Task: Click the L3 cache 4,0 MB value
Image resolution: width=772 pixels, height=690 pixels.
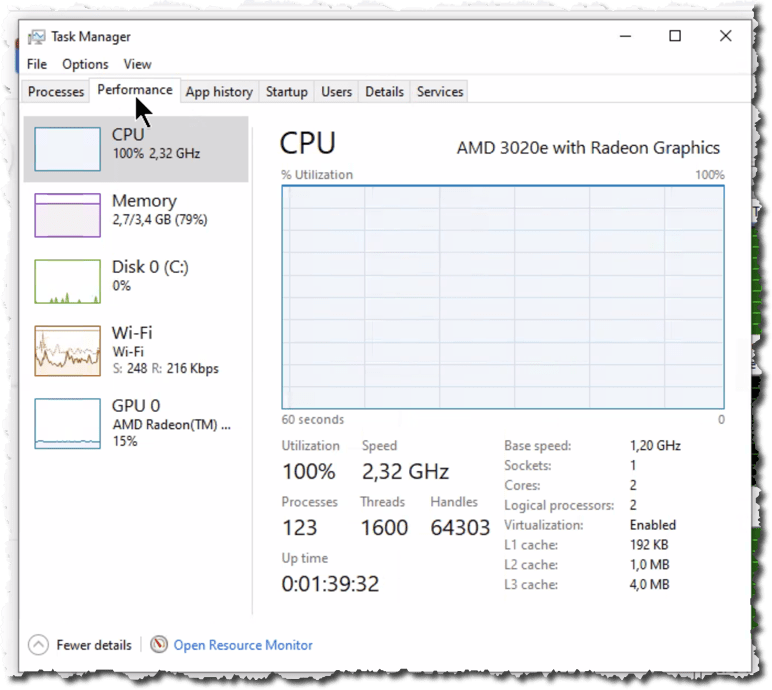Action: tap(649, 585)
